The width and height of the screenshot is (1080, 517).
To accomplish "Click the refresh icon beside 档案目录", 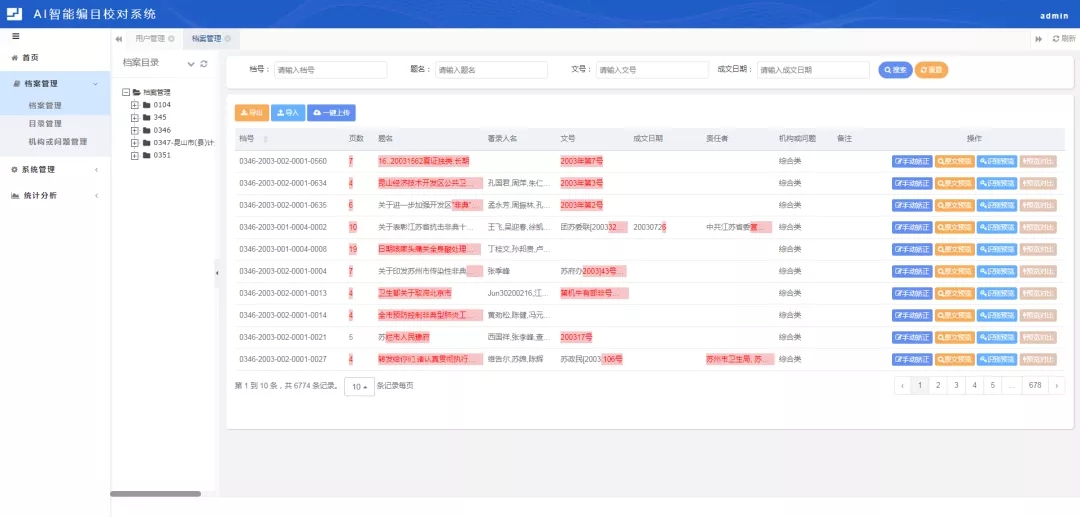I will [x=205, y=63].
